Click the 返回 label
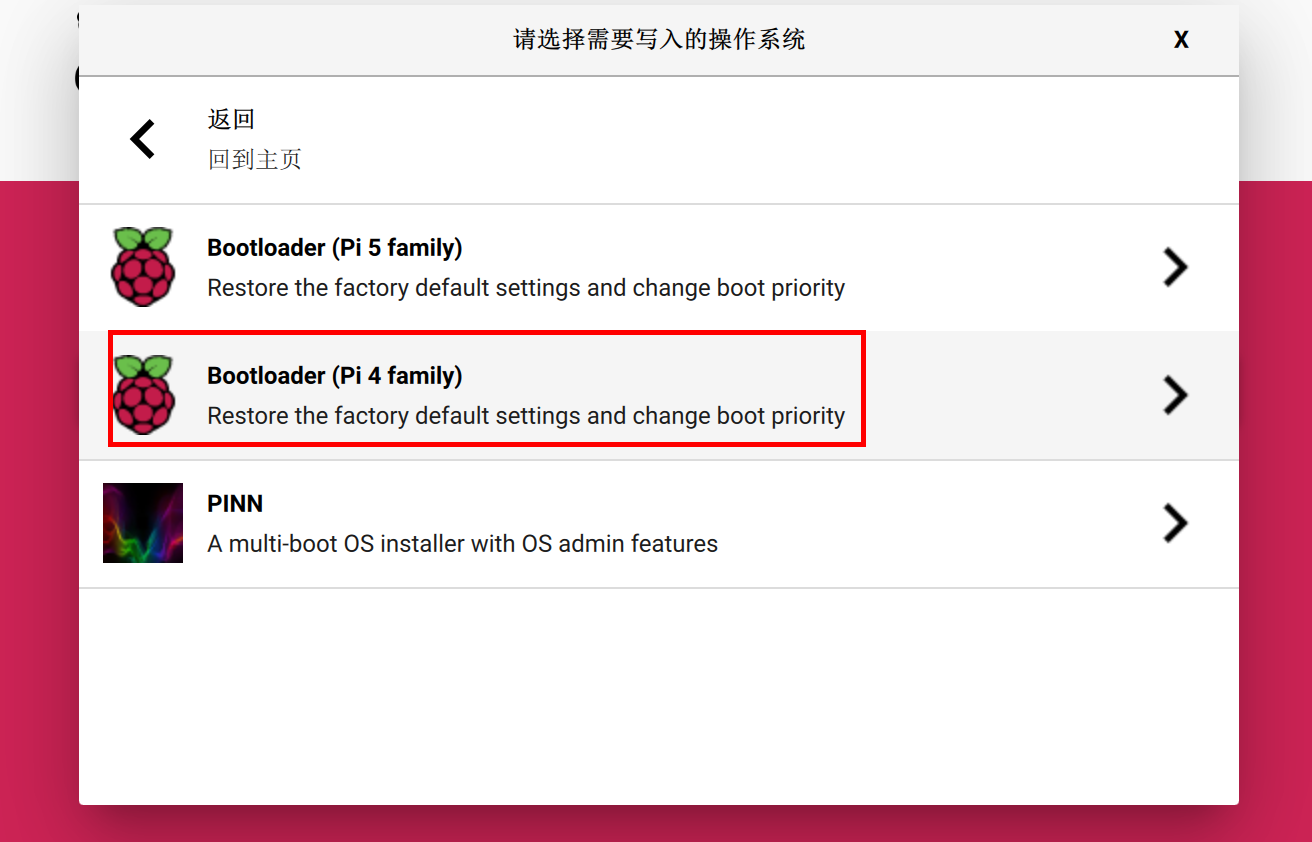 [x=231, y=119]
